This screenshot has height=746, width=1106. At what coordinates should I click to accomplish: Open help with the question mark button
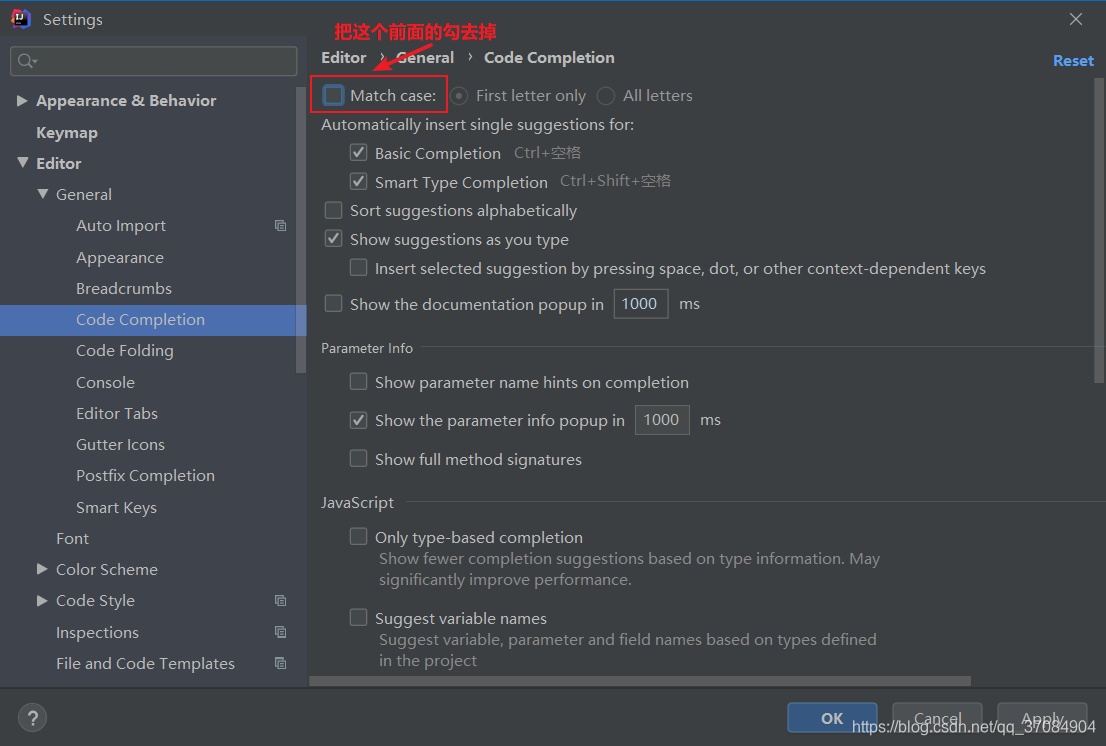click(x=32, y=719)
